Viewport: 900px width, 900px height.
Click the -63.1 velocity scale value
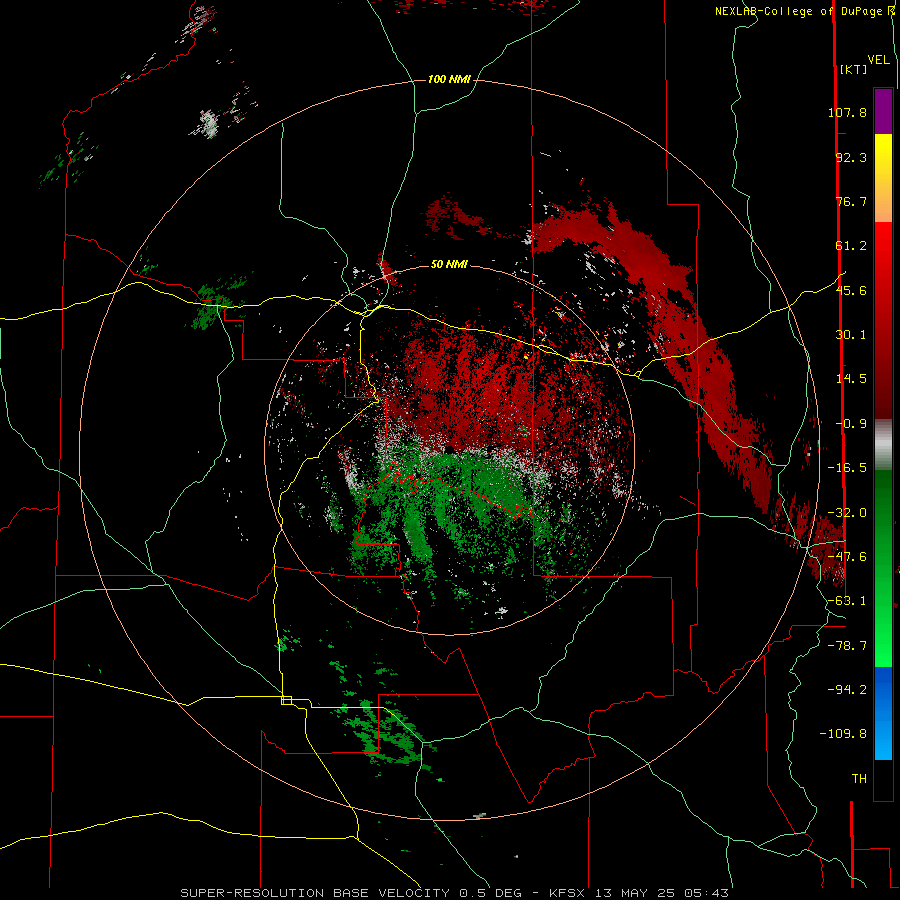(x=847, y=601)
